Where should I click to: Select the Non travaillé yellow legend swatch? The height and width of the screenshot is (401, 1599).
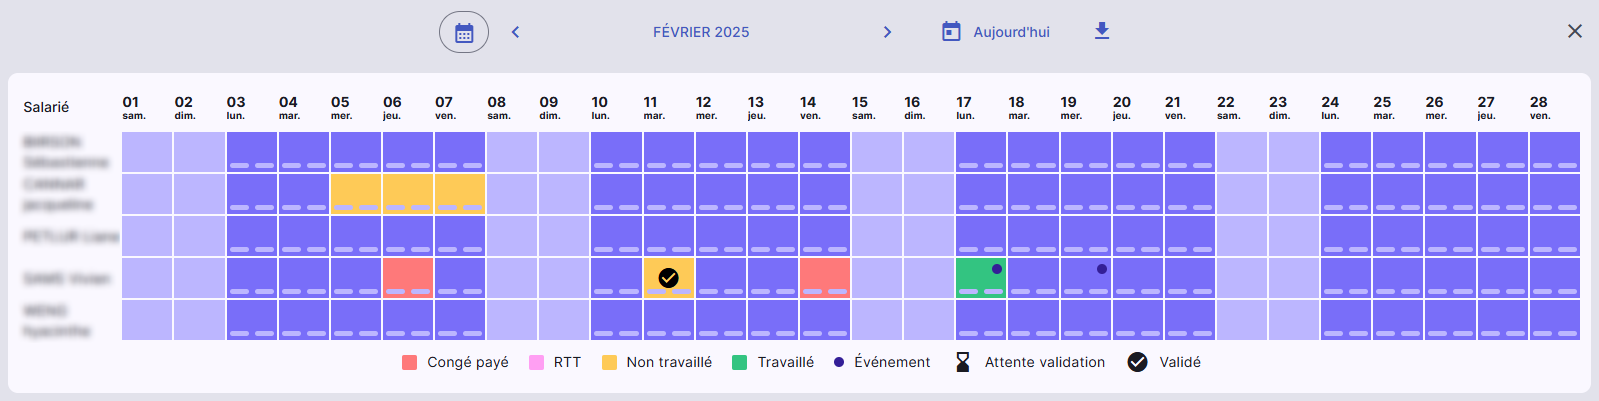coord(609,362)
